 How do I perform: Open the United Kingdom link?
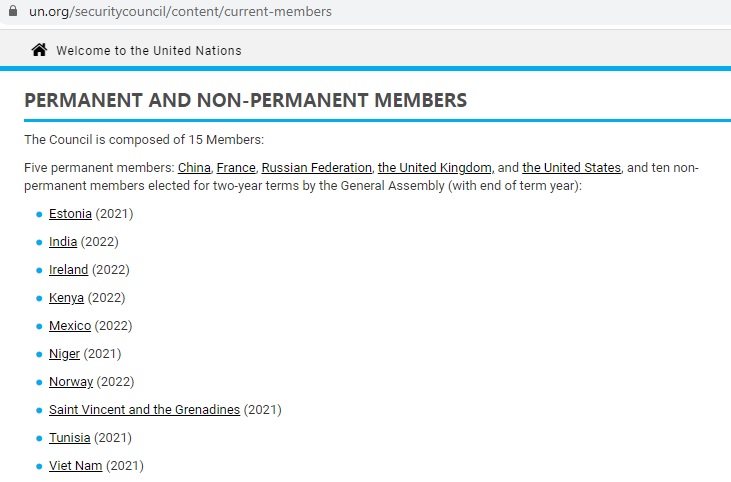tap(434, 168)
